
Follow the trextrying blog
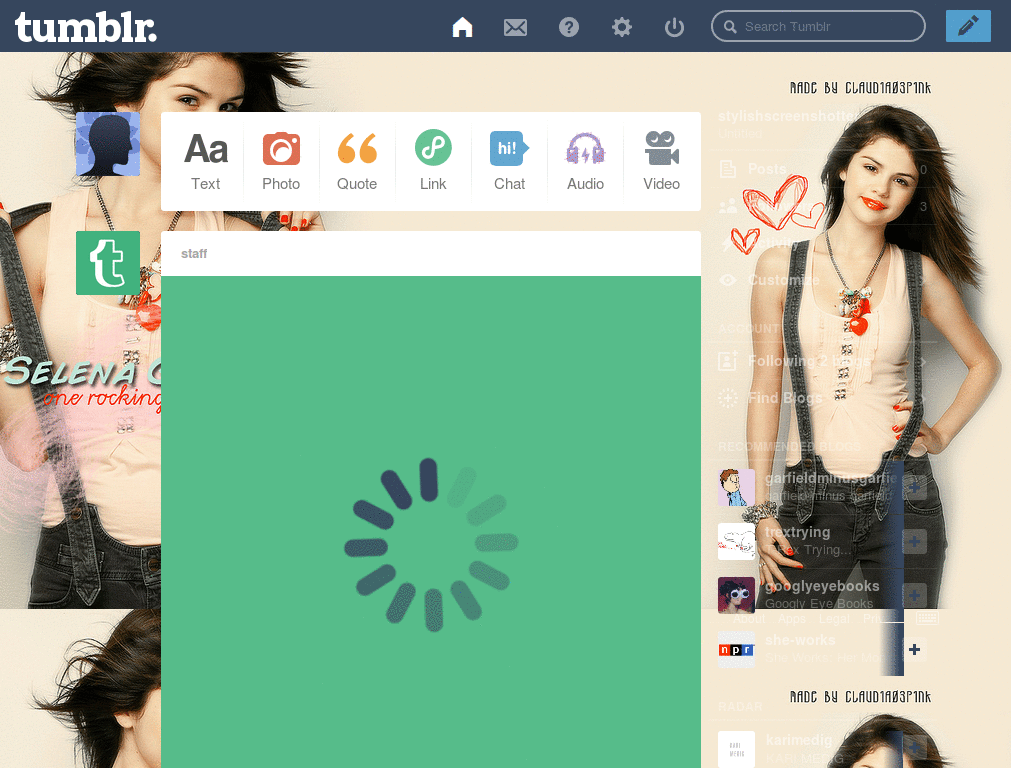tap(914, 541)
